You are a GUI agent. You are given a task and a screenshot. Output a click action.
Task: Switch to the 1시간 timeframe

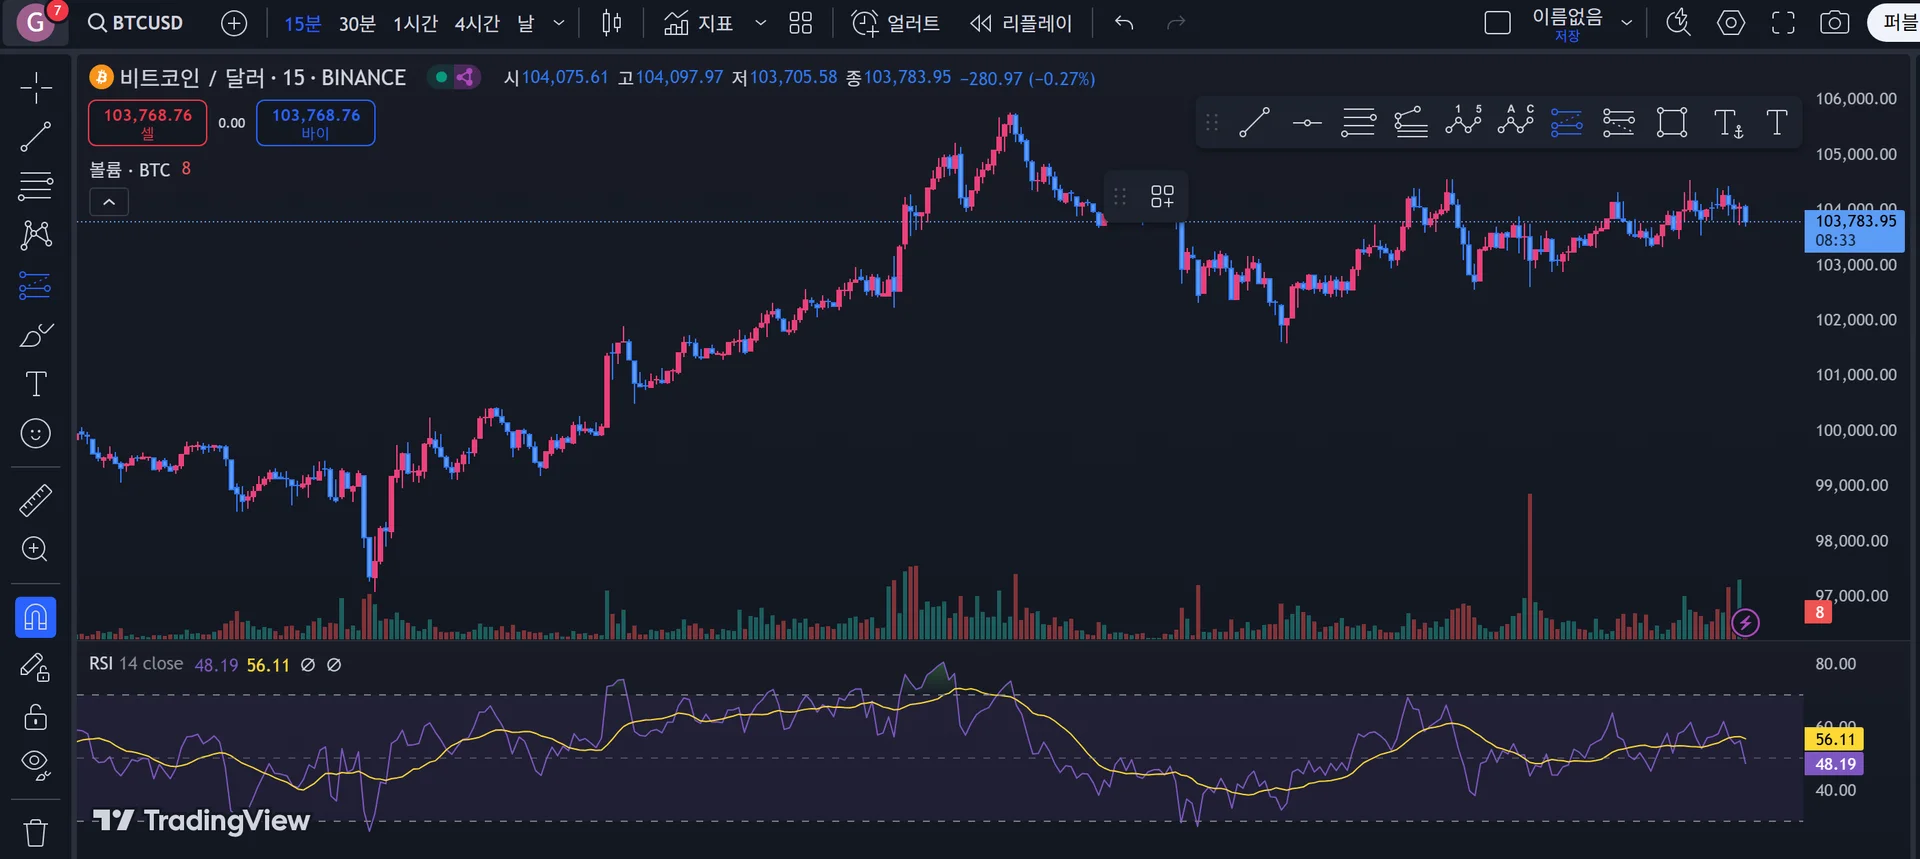click(415, 23)
